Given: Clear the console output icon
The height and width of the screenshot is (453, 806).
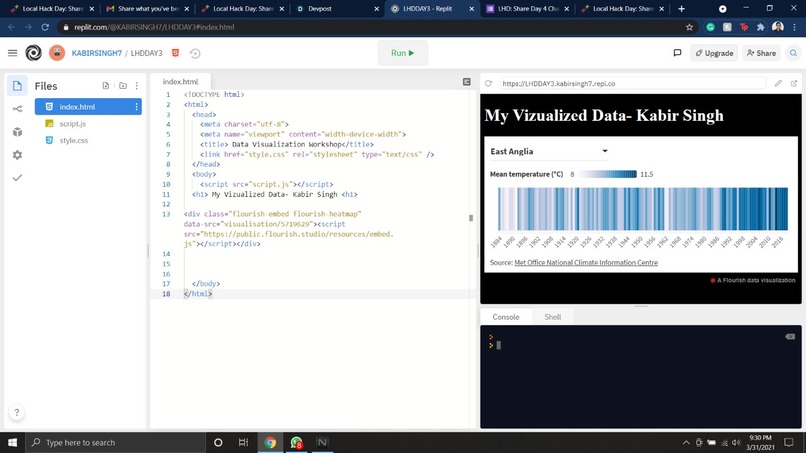Looking at the screenshot, I should (x=790, y=337).
